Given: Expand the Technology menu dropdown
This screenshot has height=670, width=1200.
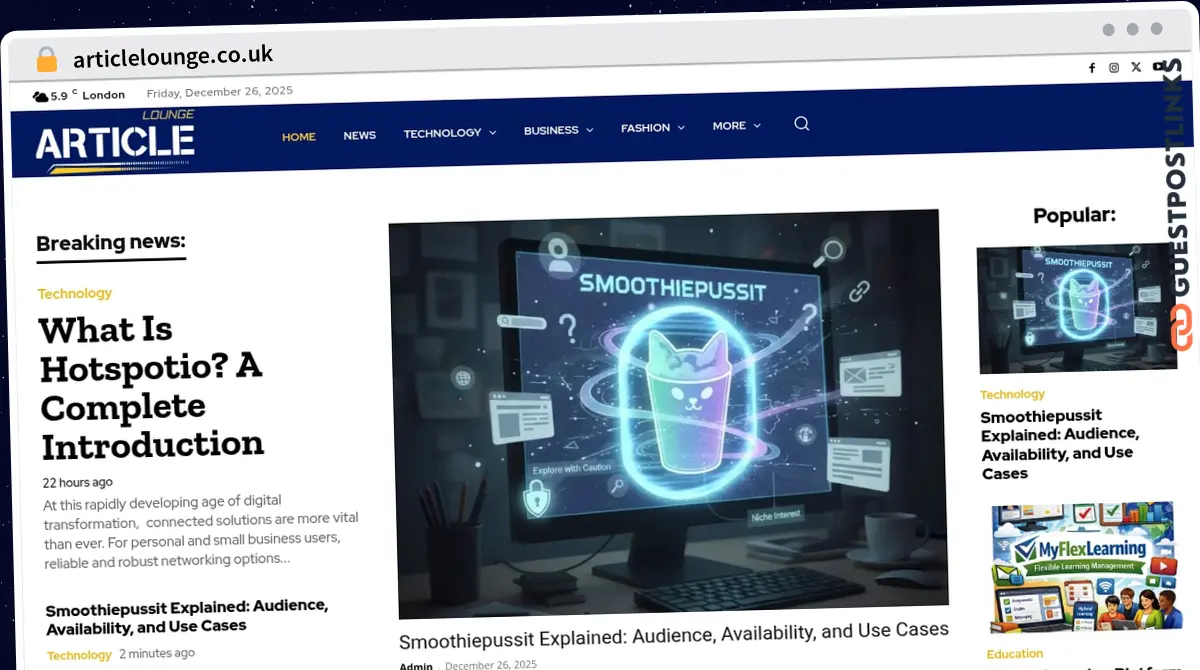Looking at the screenshot, I should tap(449, 133).
